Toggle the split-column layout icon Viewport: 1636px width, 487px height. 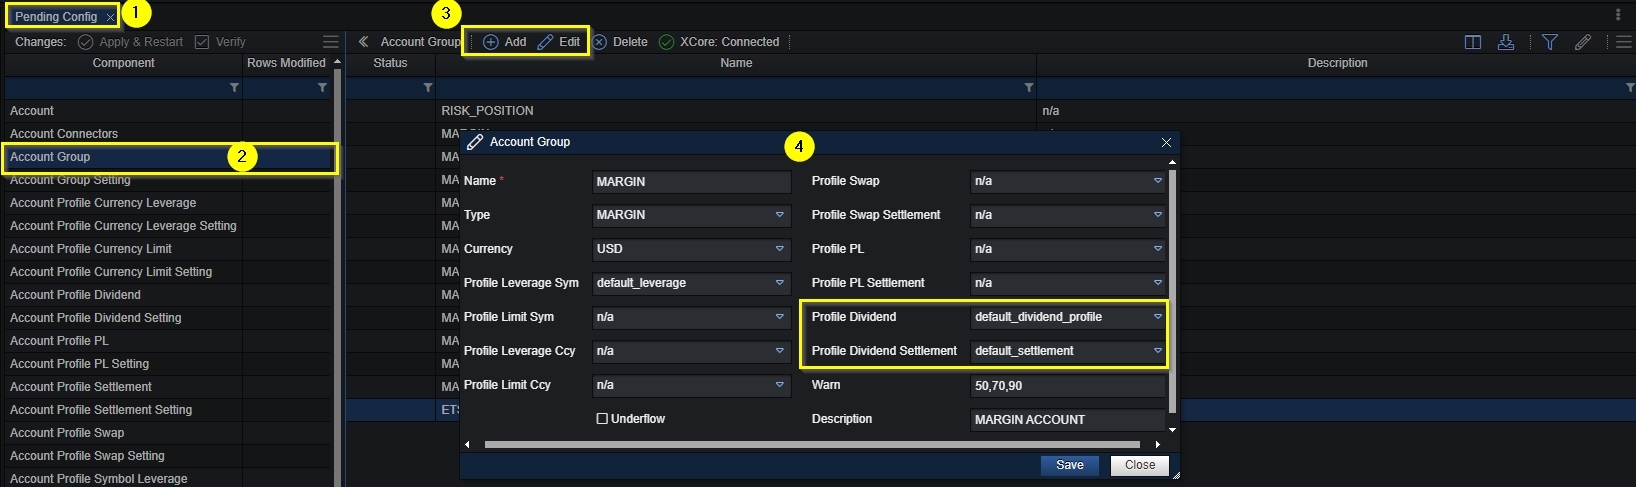(x=1472, y=42)
